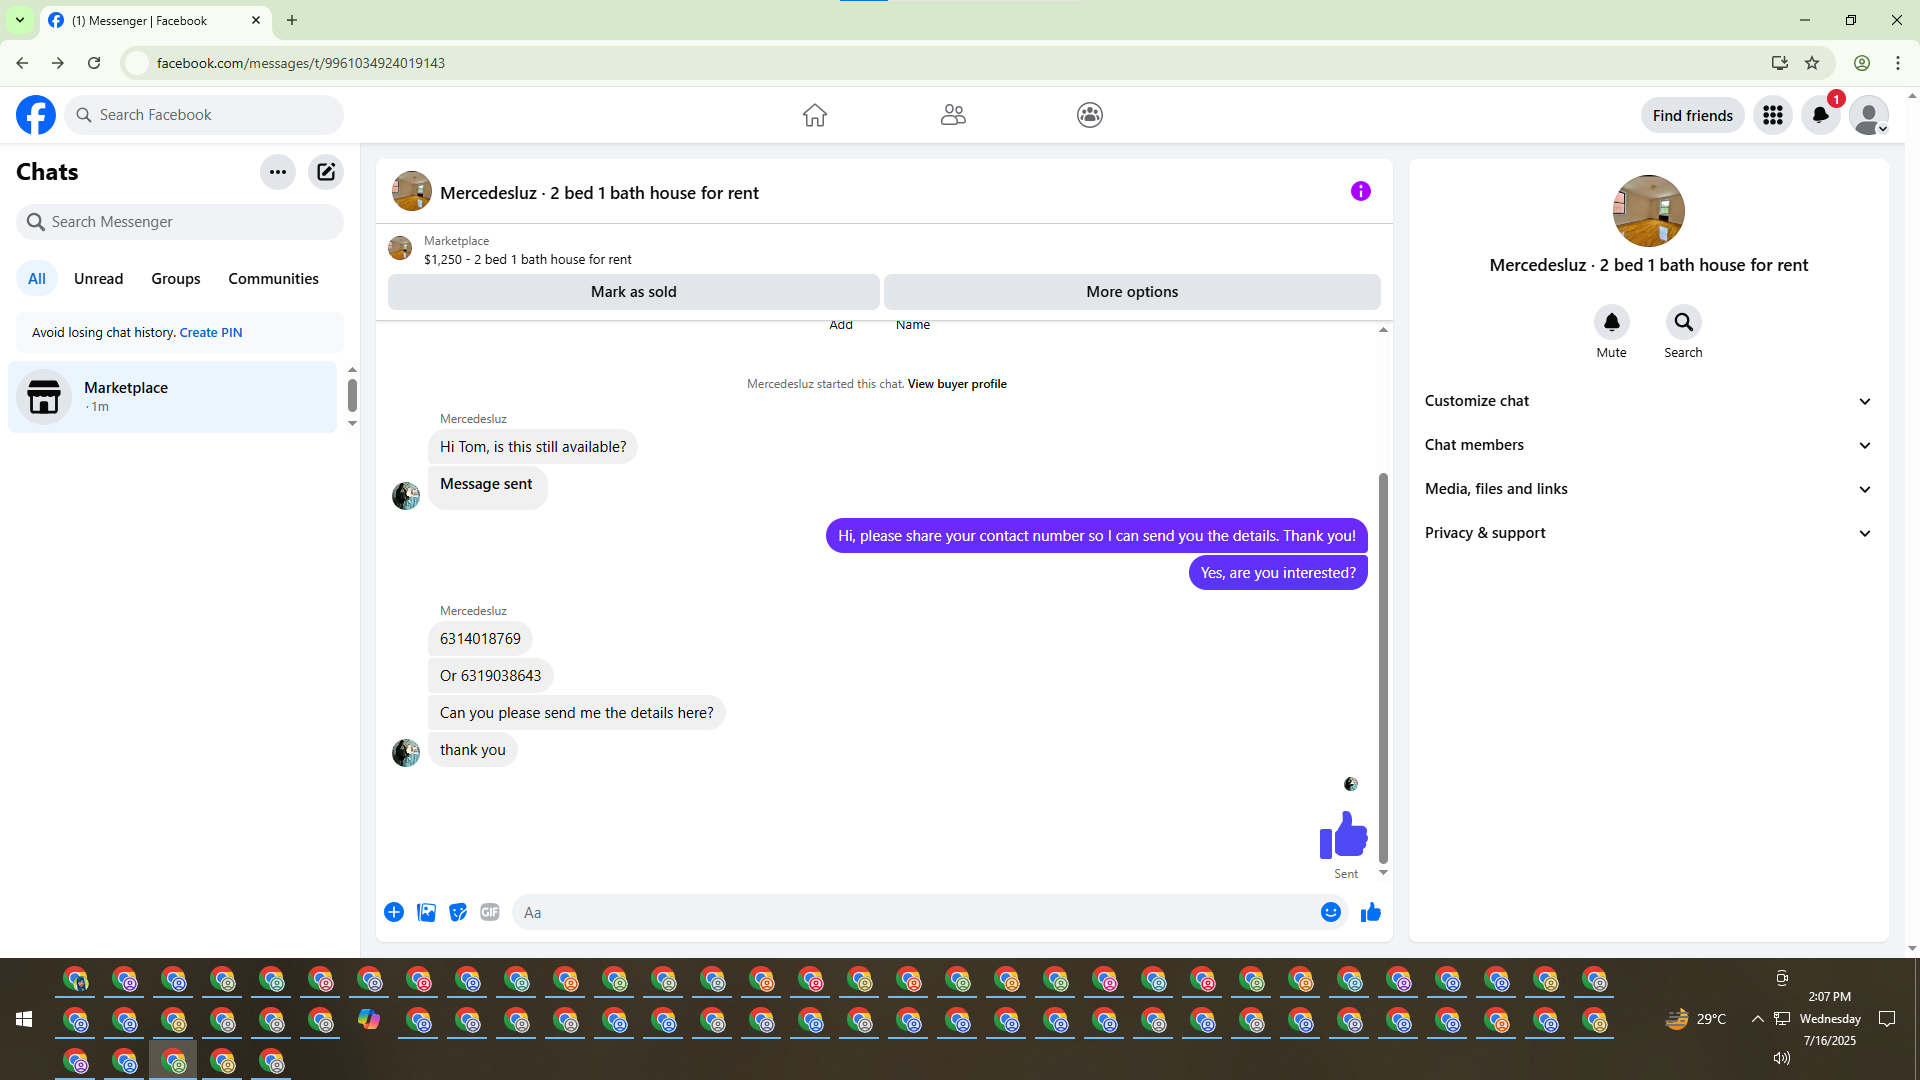The height and width of the screenshot is (1080, 1920).
Task: Bookmark this page with star icon
Action: point(1812,63)
